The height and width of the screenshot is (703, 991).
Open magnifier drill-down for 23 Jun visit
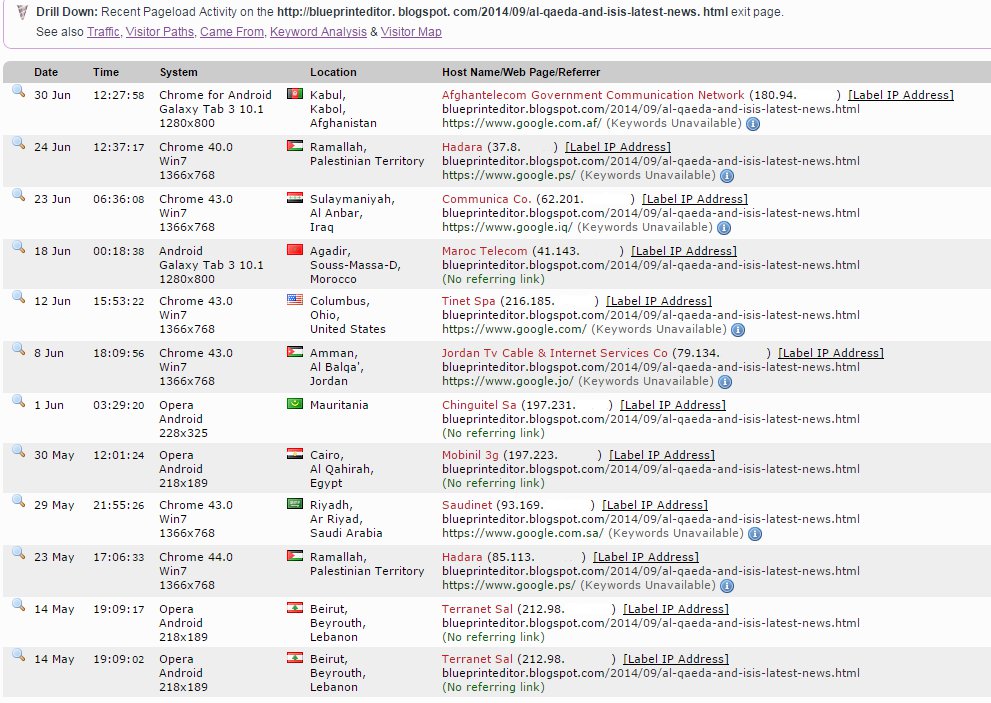(x=18, y=195)
